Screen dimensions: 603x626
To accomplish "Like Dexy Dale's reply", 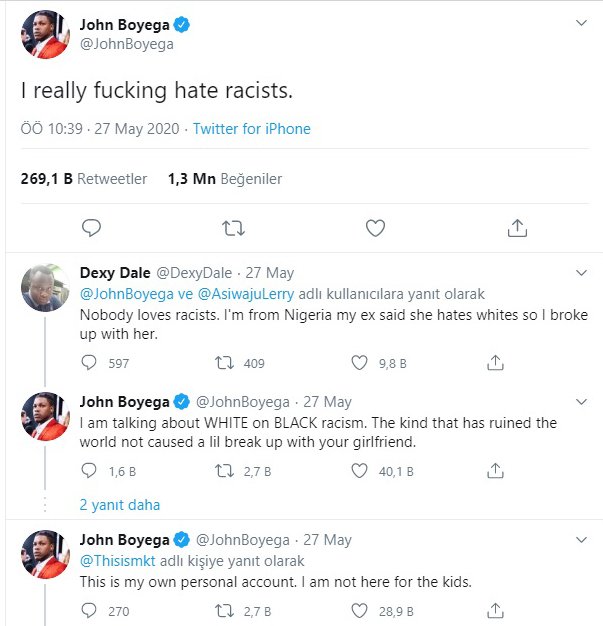I will pos(360,363).
